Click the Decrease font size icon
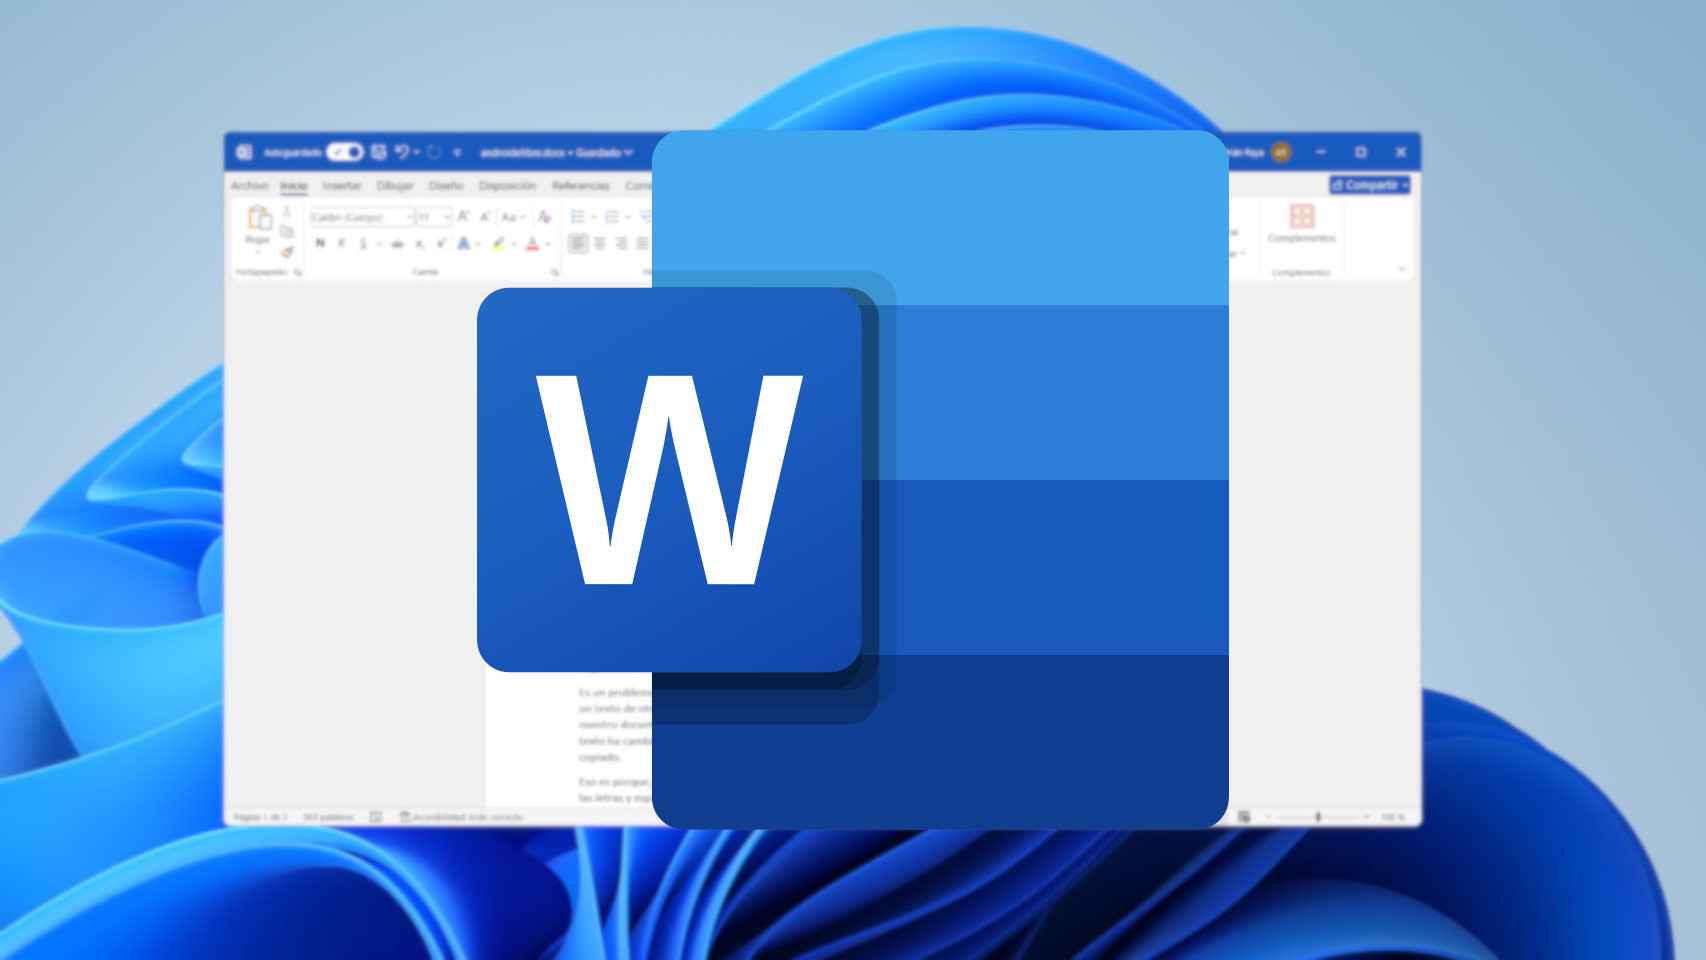The width and height of the screenshot is (1706, 960). 485,217
